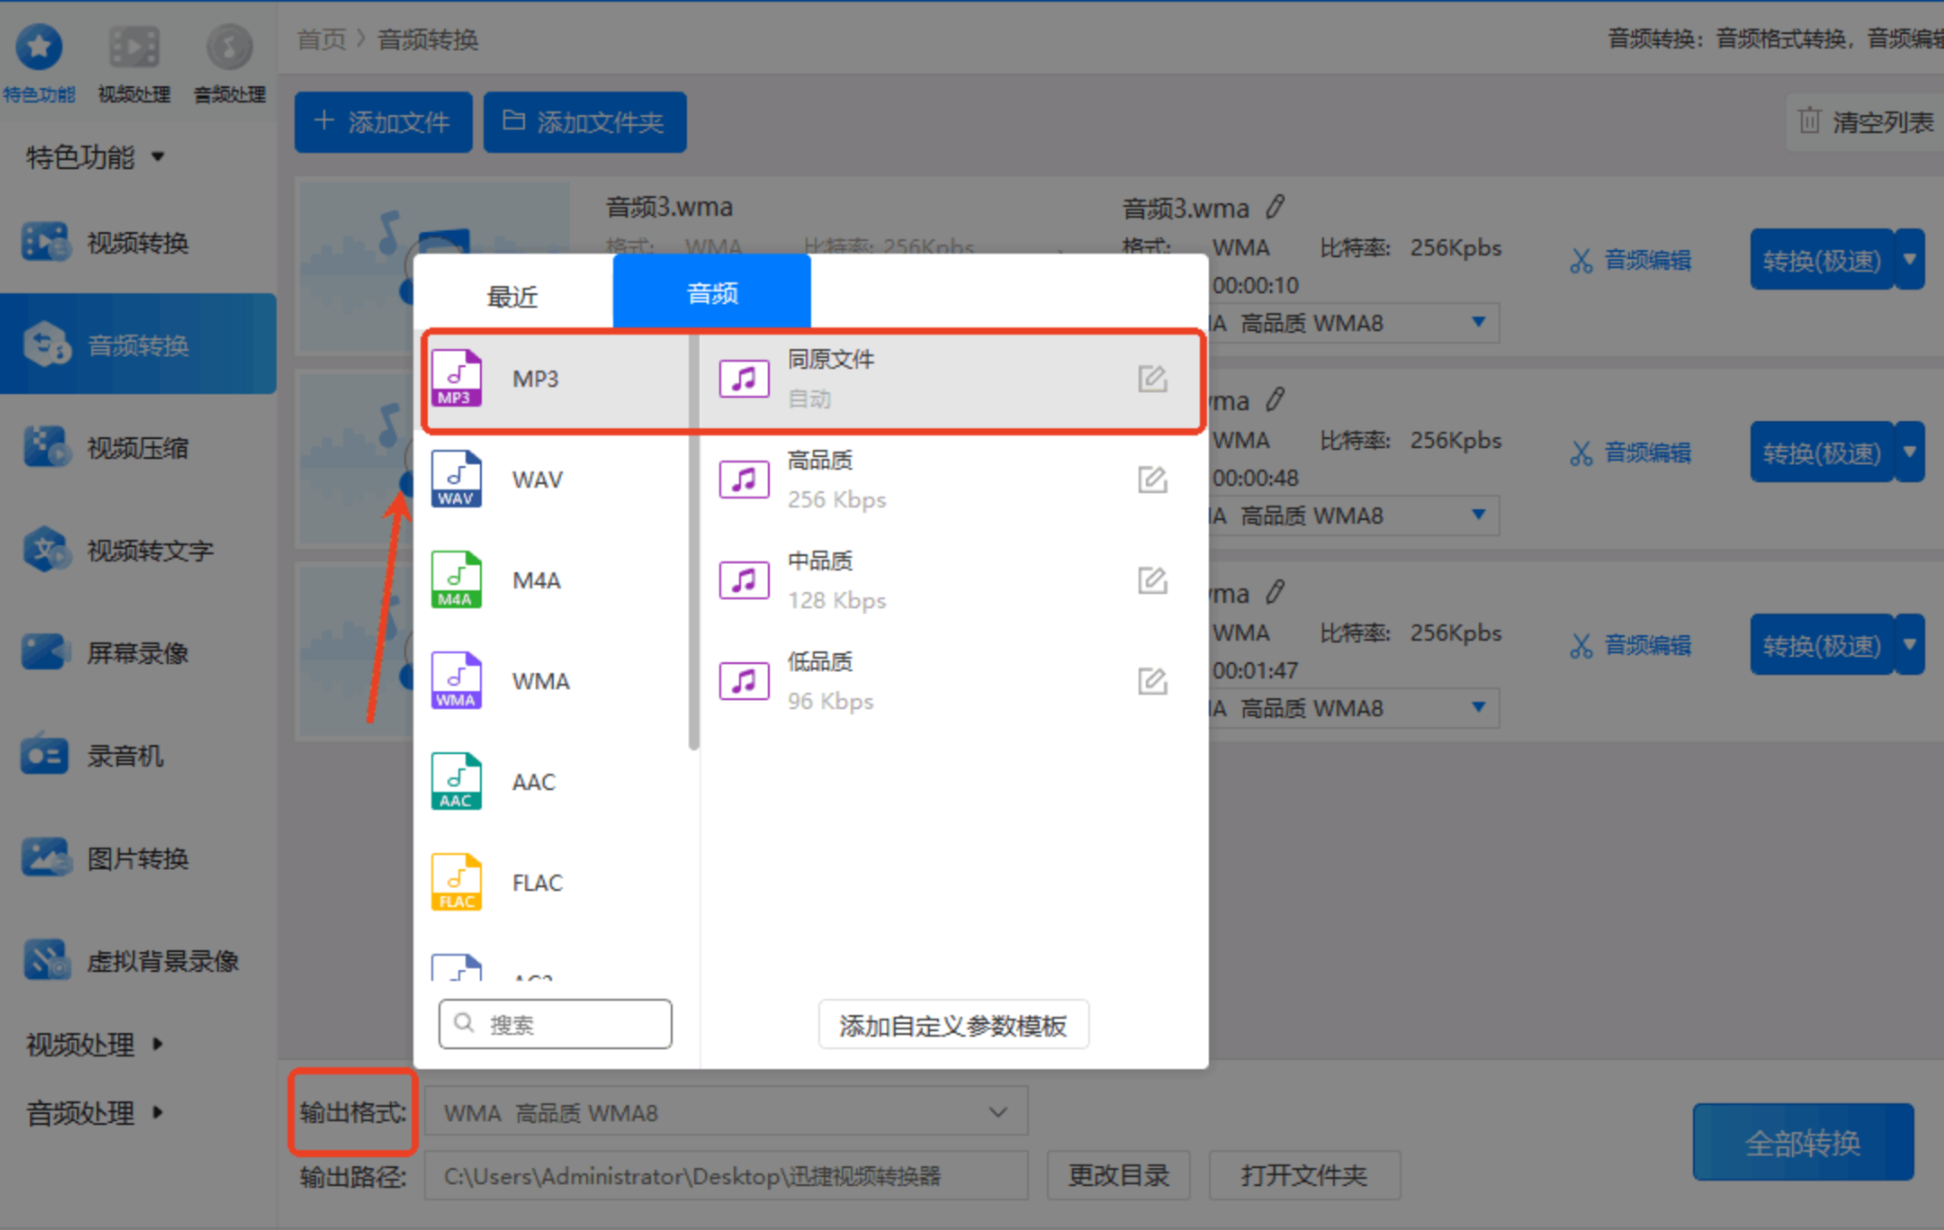Edit the 高品质 256 Kbps preset
The width and height of the screenshot is (1944, 1230).
(x=1152, y=480)
